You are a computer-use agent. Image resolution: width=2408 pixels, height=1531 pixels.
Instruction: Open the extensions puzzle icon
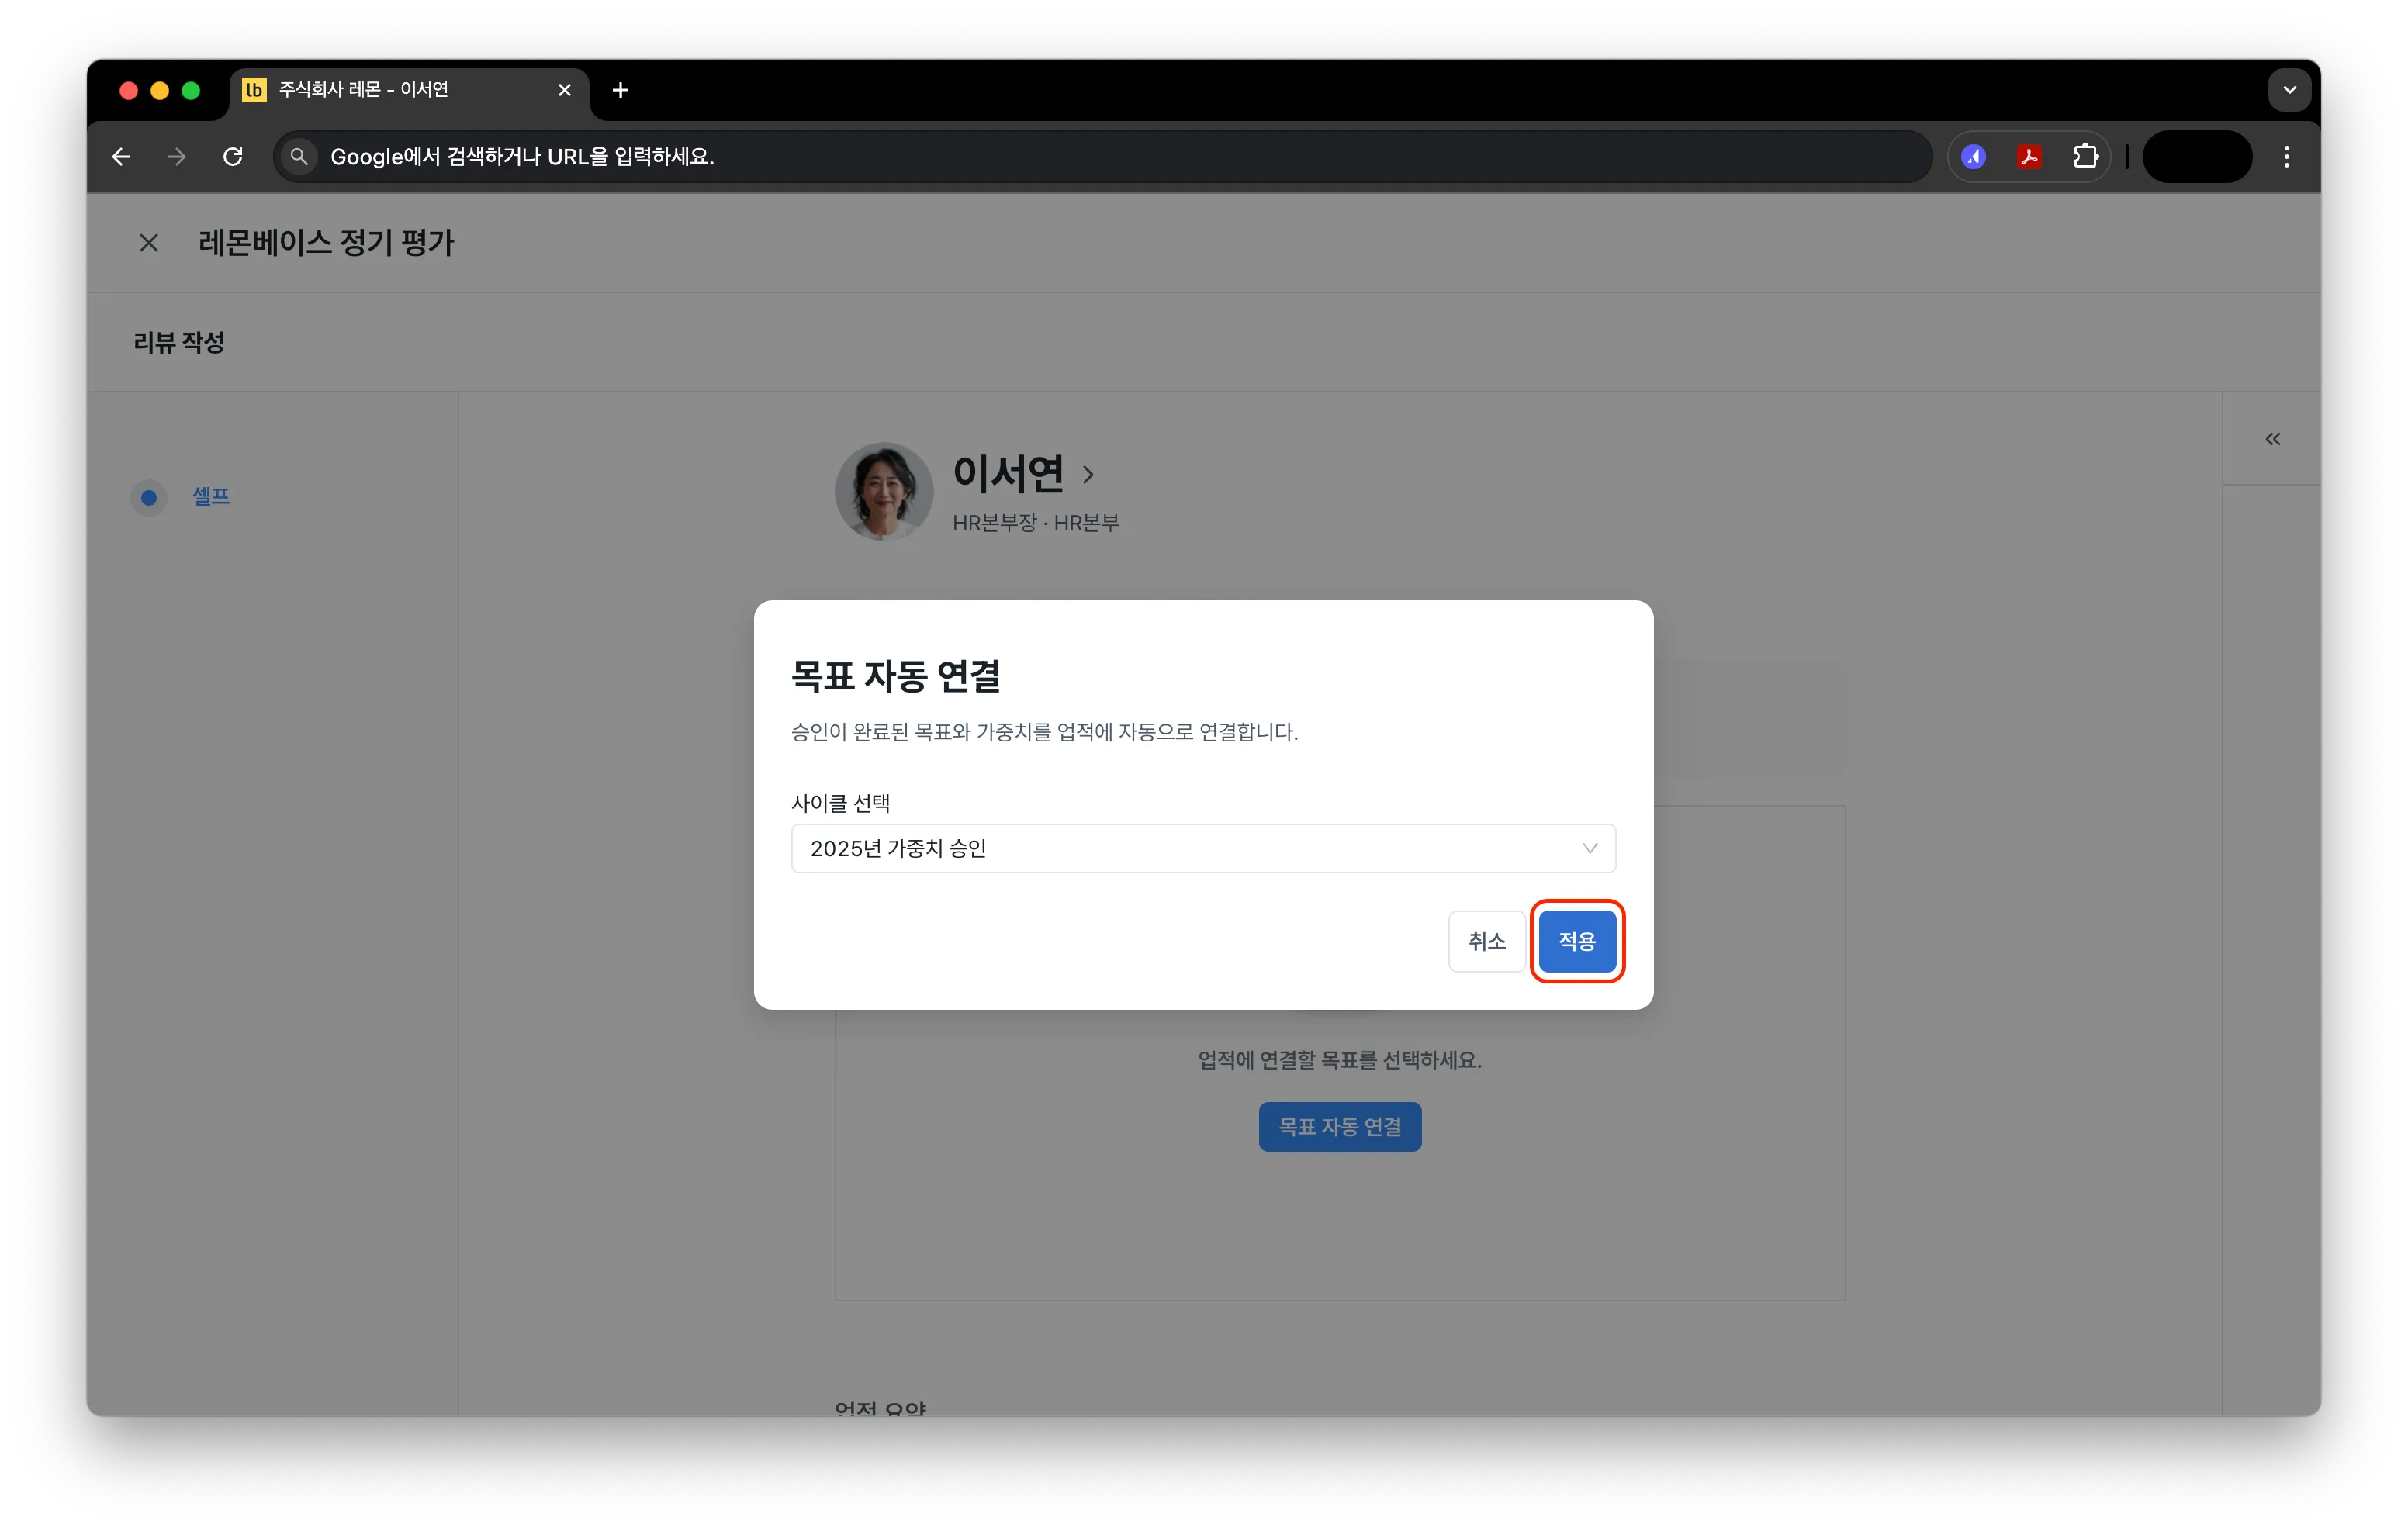pos(2085,156)
